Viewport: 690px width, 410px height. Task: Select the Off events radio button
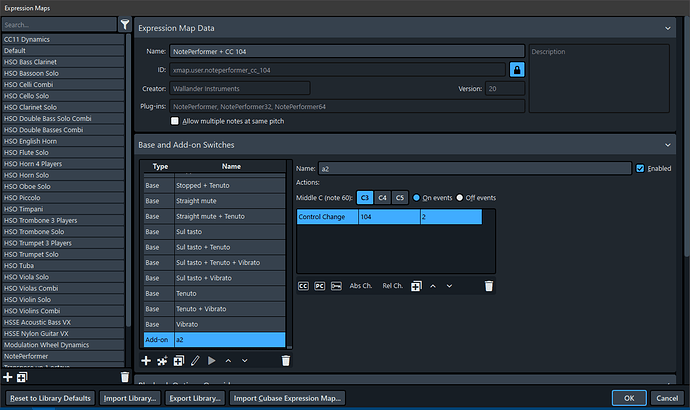pyautogui.click(x=459, y=198)
